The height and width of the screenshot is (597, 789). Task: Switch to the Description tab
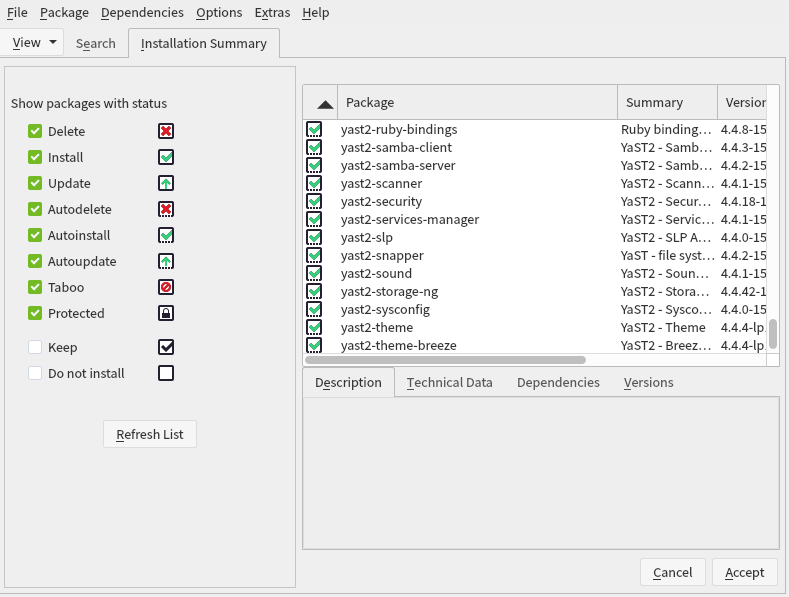pos(348,383)
